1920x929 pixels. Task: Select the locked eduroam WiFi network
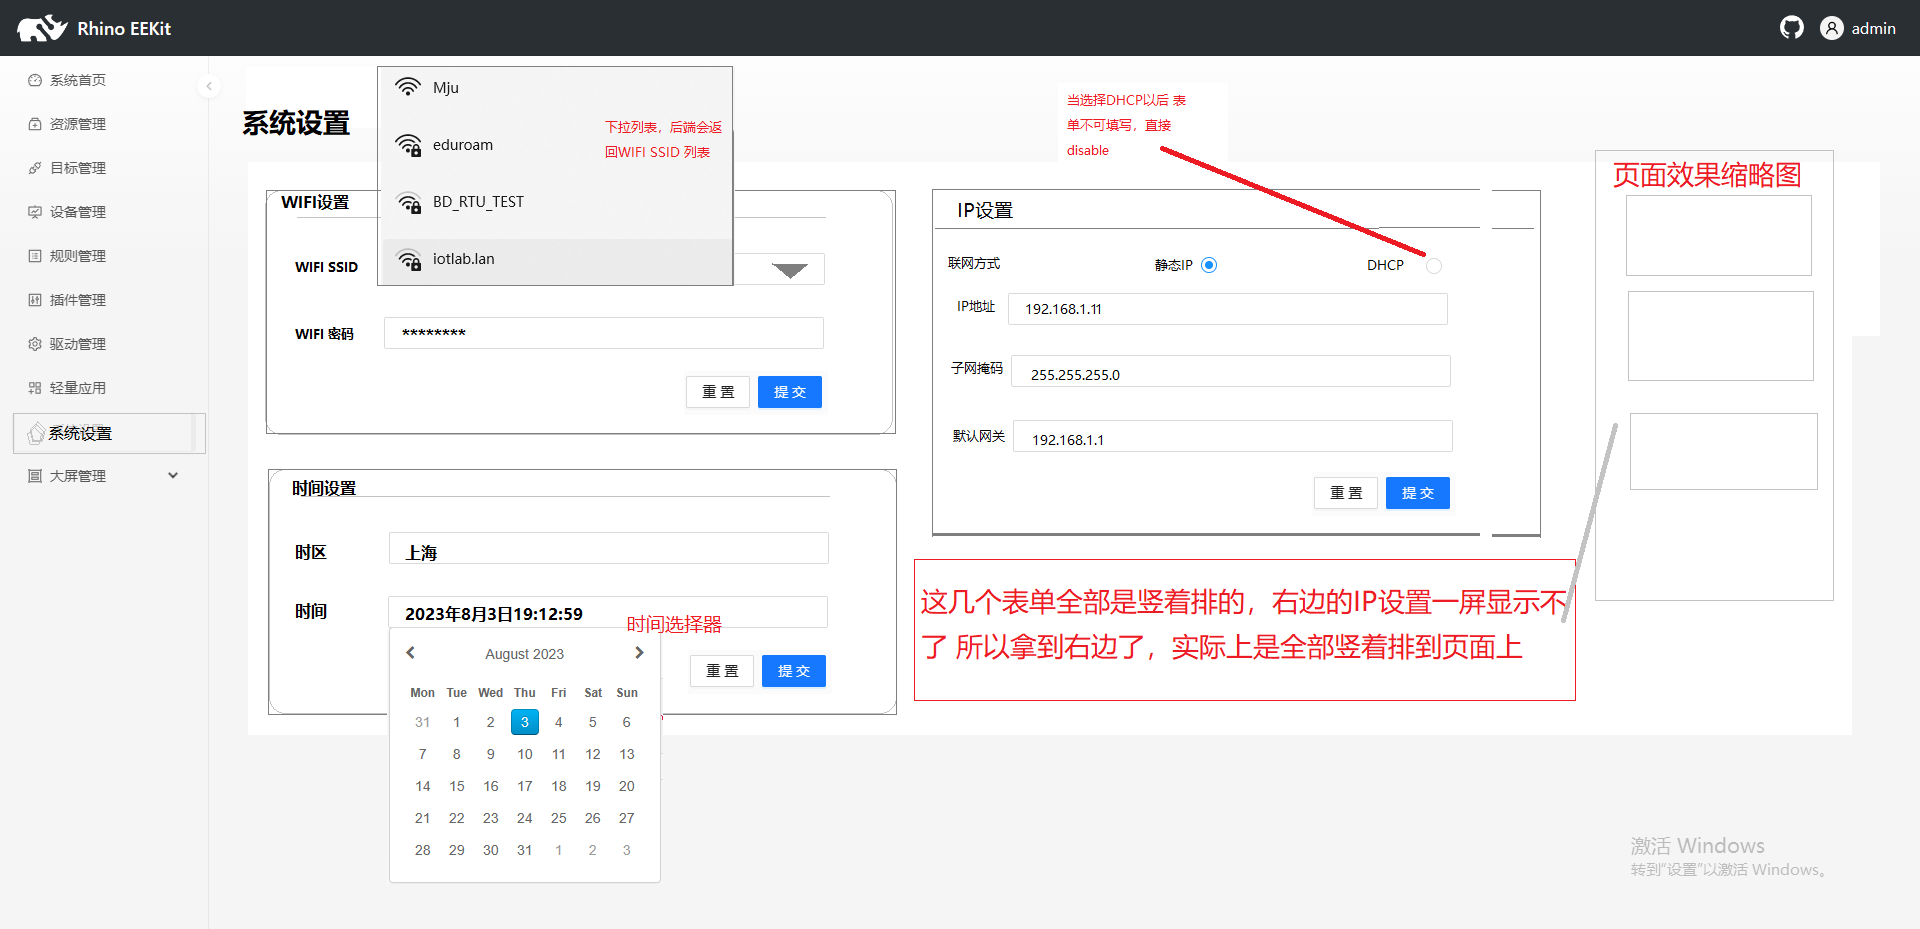tap(462, 144)
